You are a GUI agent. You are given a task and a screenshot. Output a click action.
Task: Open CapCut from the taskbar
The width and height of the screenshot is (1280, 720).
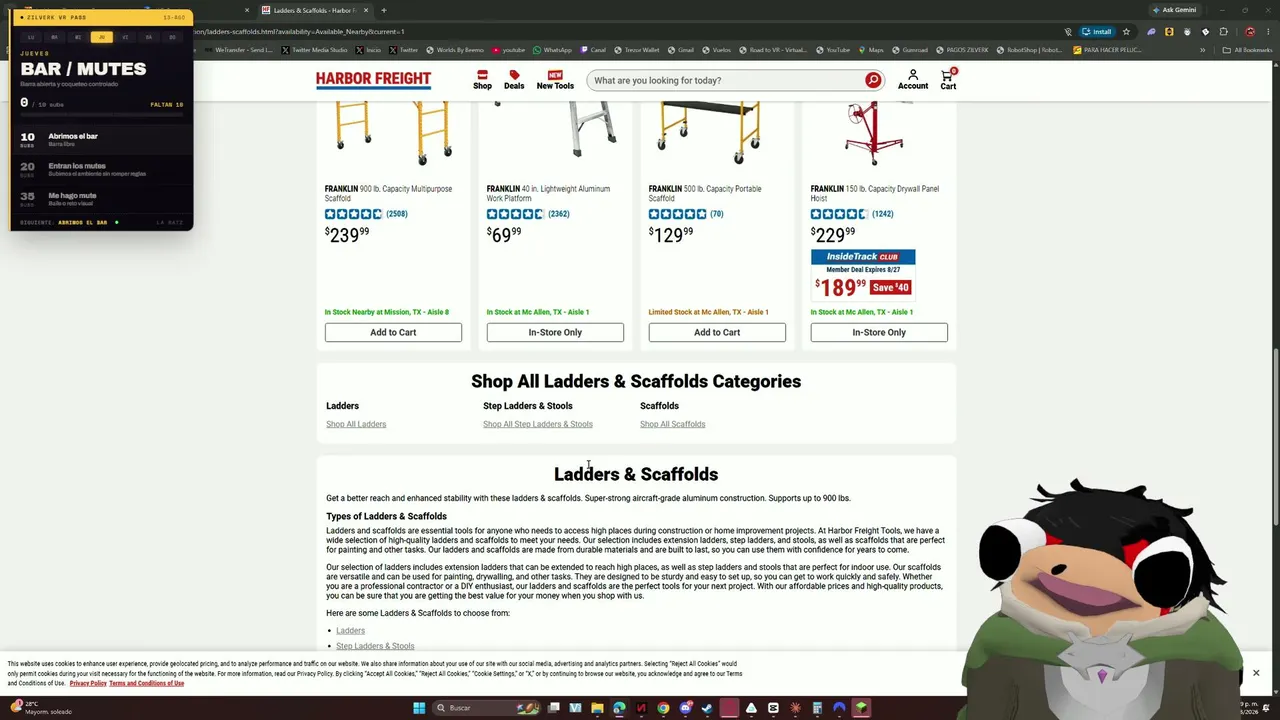[773, 708]
